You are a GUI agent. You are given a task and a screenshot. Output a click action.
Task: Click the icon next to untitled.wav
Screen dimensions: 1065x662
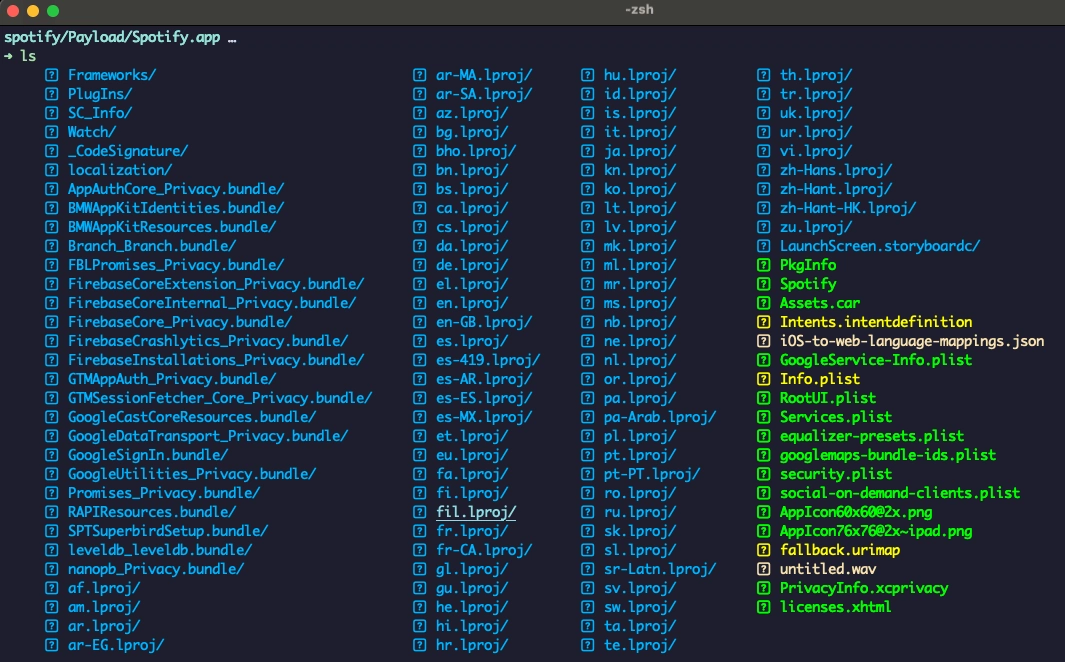[763, 569]
